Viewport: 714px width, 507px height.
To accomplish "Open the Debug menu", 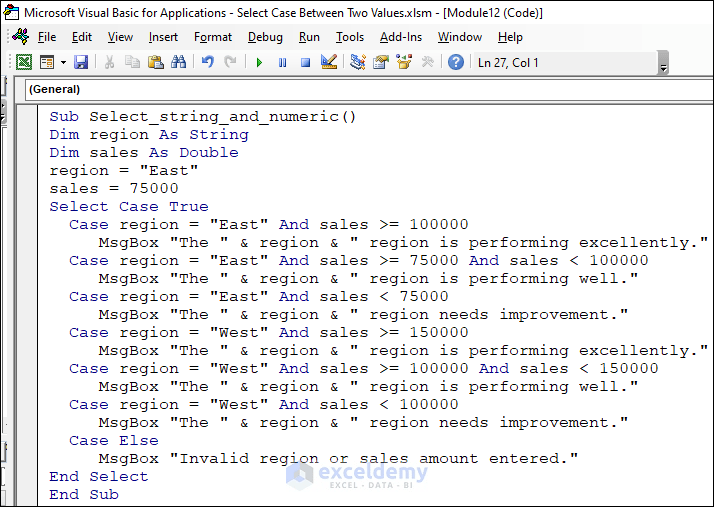I will click(265, 37).
